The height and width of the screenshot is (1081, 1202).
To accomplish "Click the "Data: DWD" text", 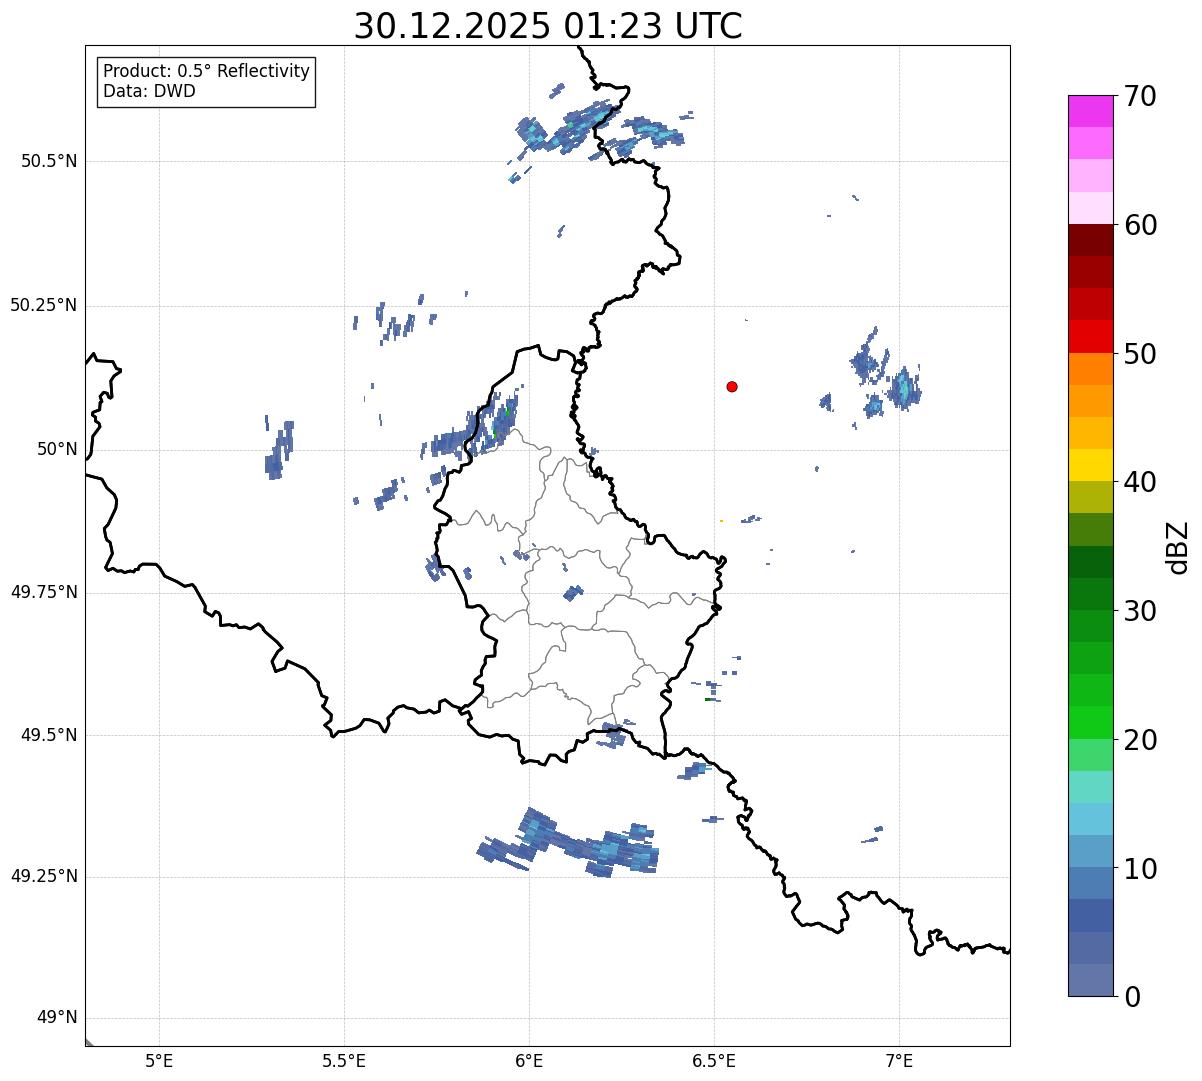I will coord(149,91).
